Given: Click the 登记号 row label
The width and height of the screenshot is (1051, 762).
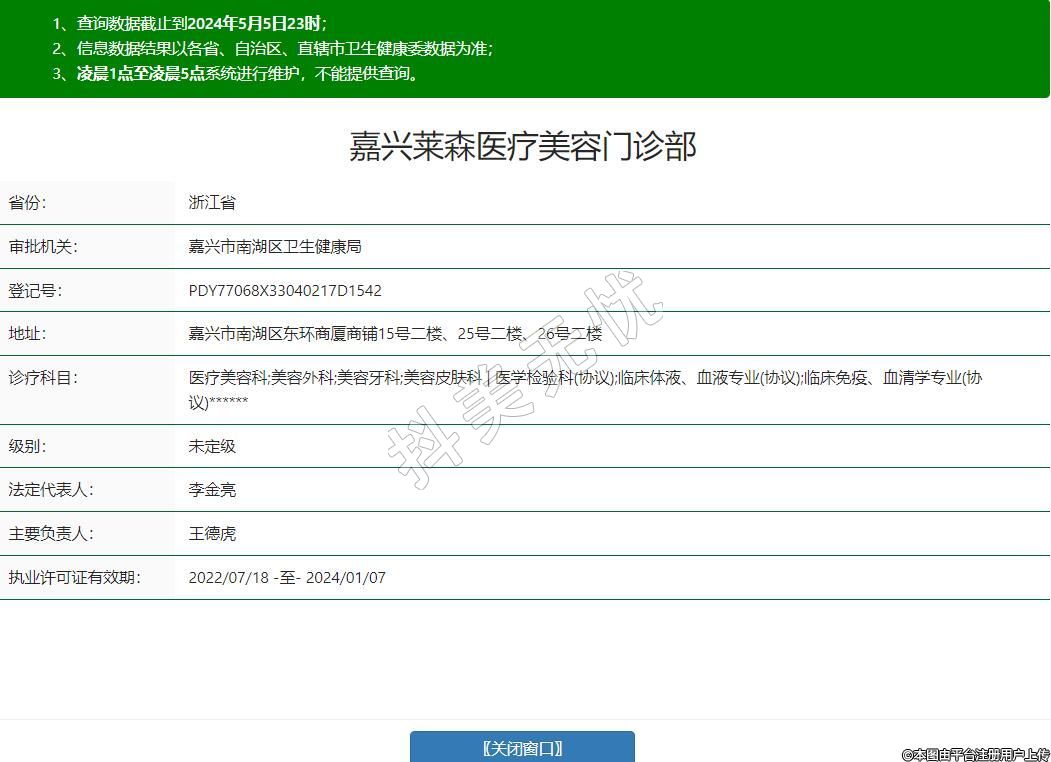Looking at the screenshot, I should [x=35, y=290].
